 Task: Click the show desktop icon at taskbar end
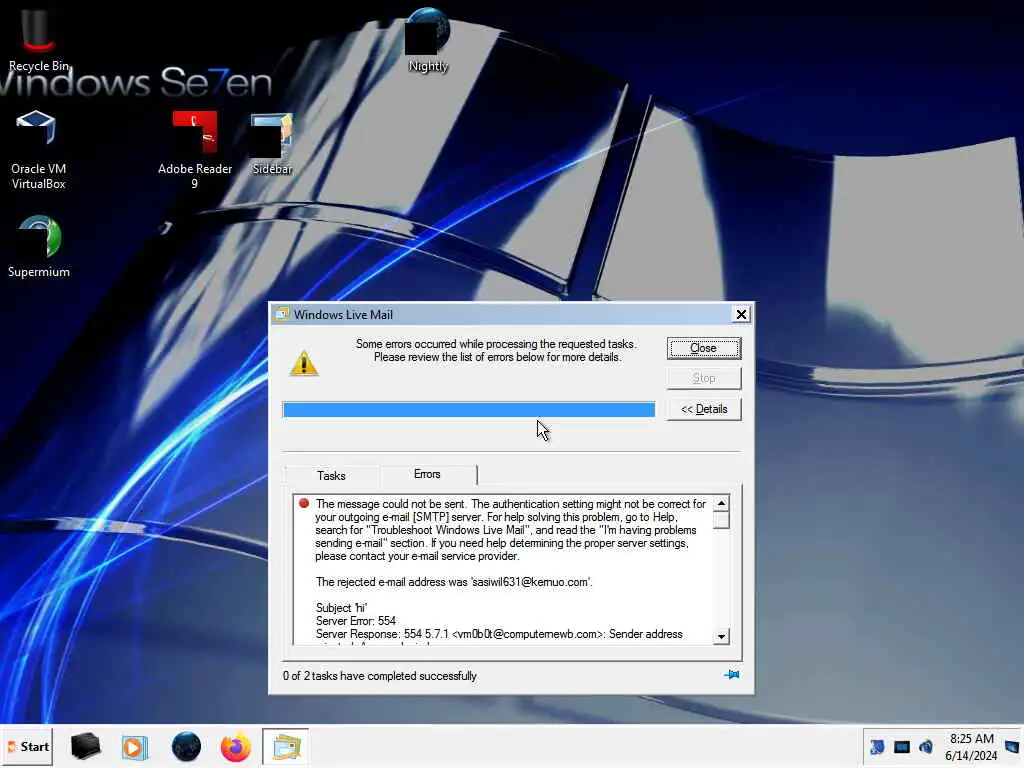1012,746
